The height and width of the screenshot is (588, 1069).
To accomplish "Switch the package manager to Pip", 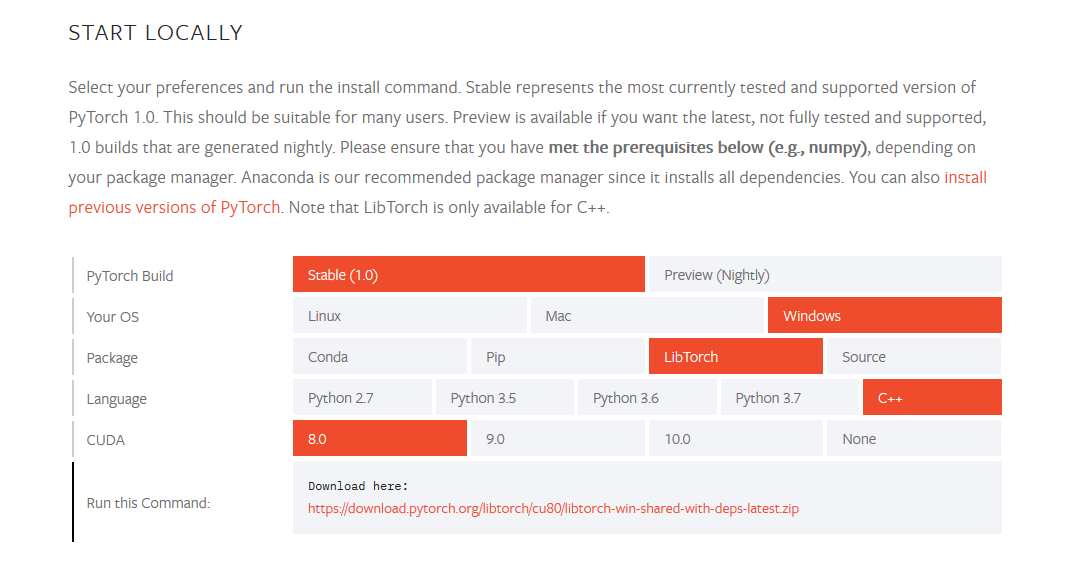I will tap(557, 356).
